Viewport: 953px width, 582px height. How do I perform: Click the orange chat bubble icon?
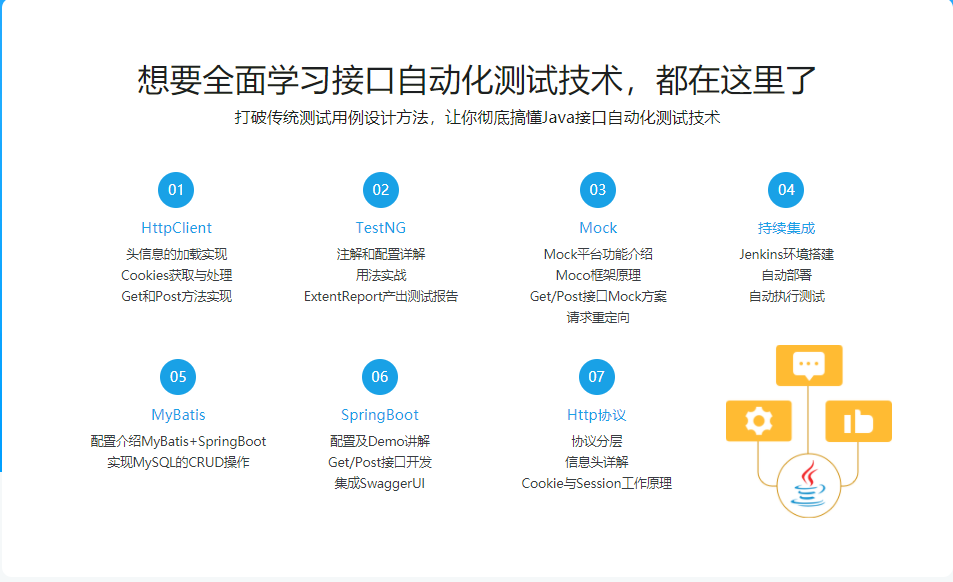tap(809, 364)
